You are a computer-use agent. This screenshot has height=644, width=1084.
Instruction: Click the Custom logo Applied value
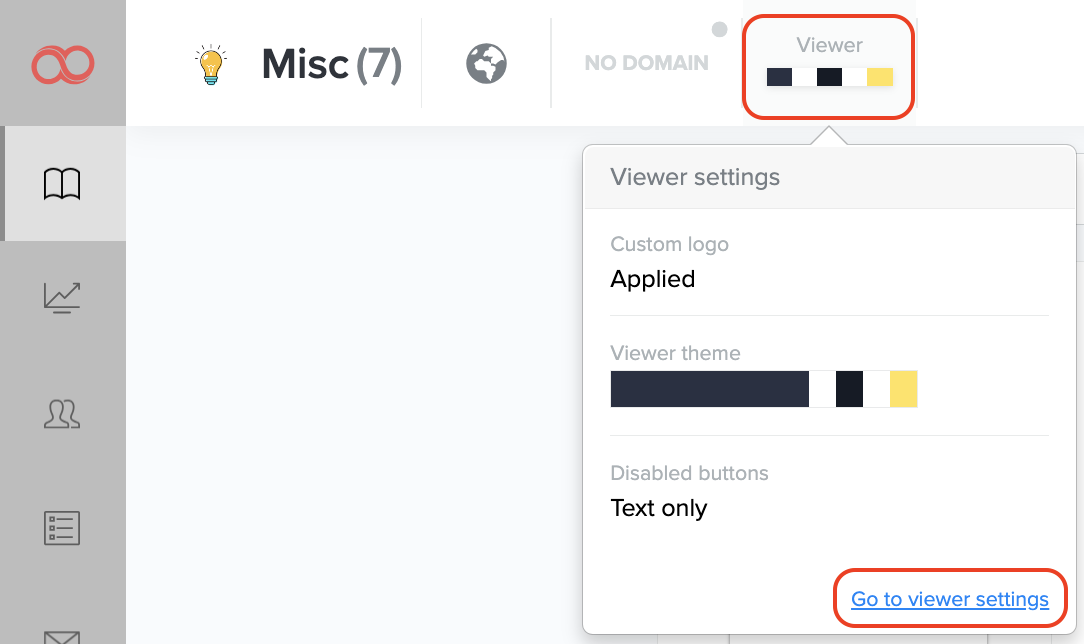[x=652, y=279]
